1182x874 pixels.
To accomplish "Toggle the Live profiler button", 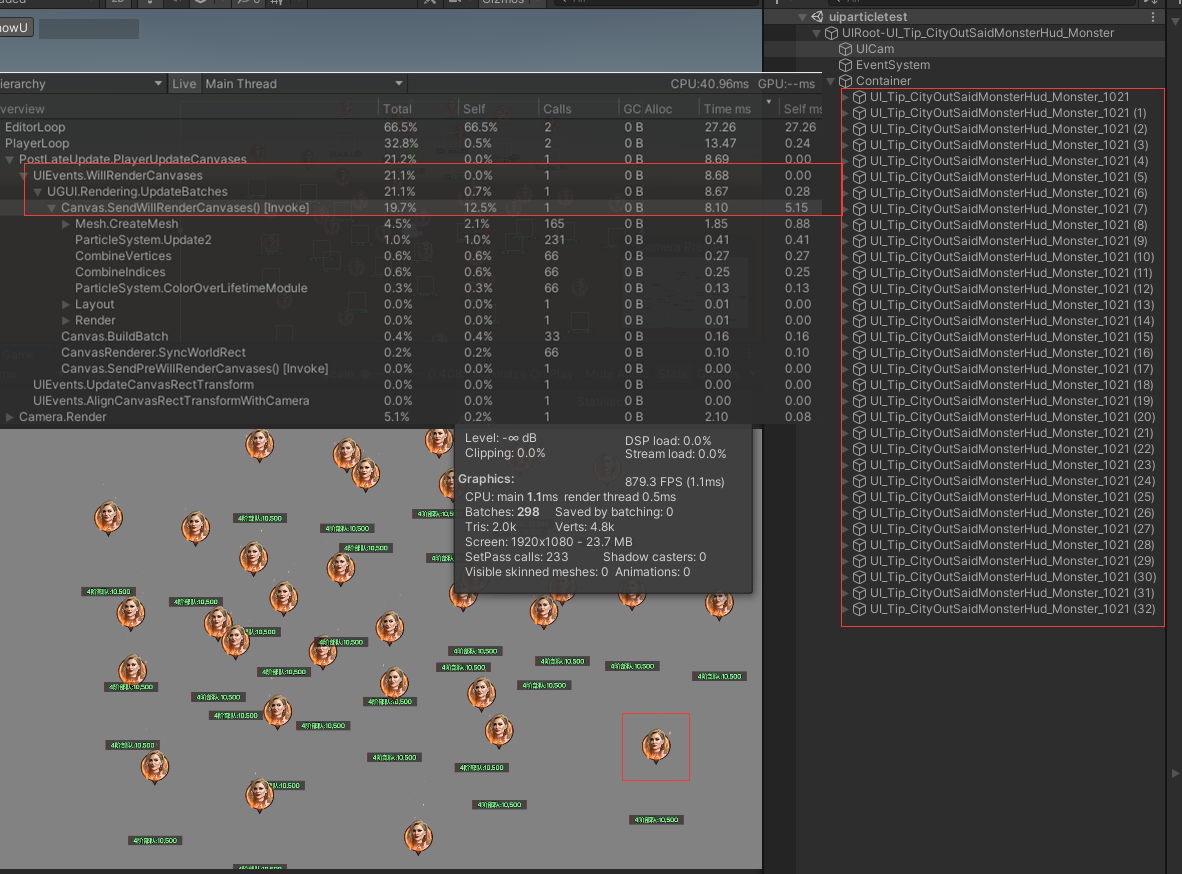I will [x=184, y=84].
